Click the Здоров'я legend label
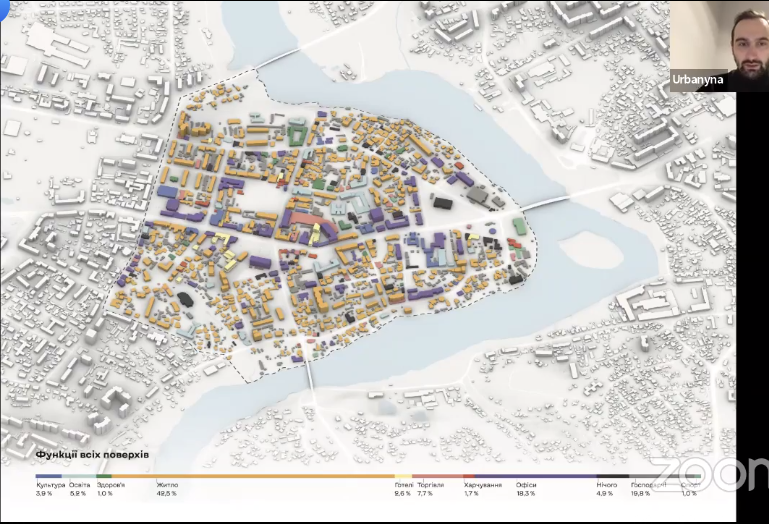The width and height of the screenshot is (769, 524). click(x=111, y=486)
